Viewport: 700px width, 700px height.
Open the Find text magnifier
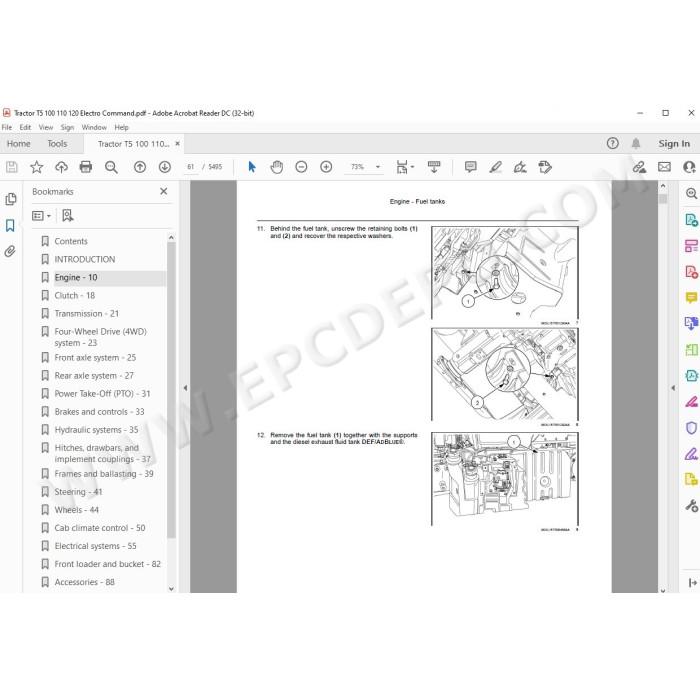tap(111, 167)
